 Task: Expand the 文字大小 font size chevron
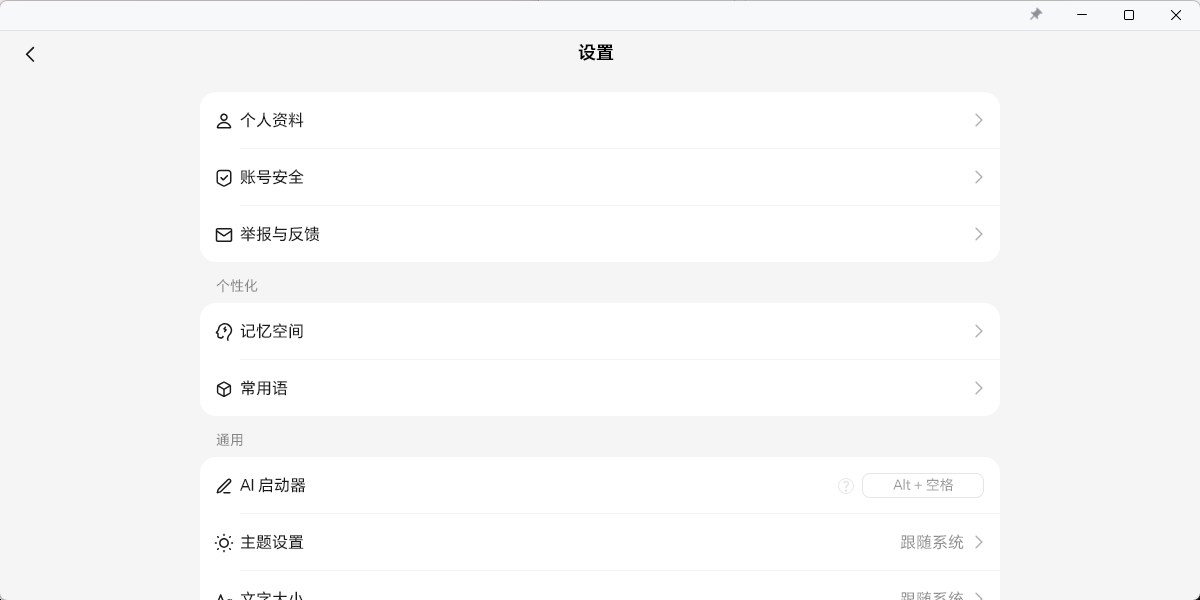coord(978,595)
